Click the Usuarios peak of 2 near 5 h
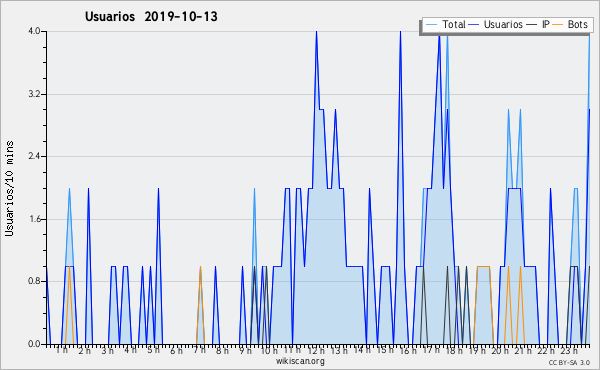The image size is (600, 370). tap(158, 189)
